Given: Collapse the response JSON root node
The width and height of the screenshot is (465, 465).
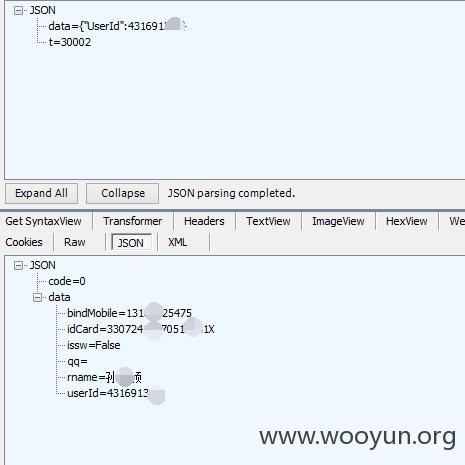Looking at the screenshot, I should pyautogui.click(x=18, y=265).
